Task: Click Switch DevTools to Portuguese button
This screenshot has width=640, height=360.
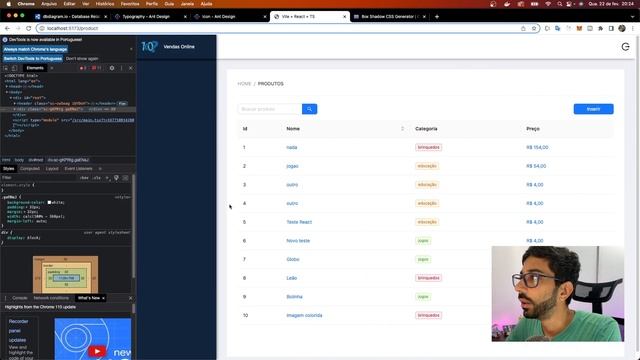Action: tap(33, 59)
